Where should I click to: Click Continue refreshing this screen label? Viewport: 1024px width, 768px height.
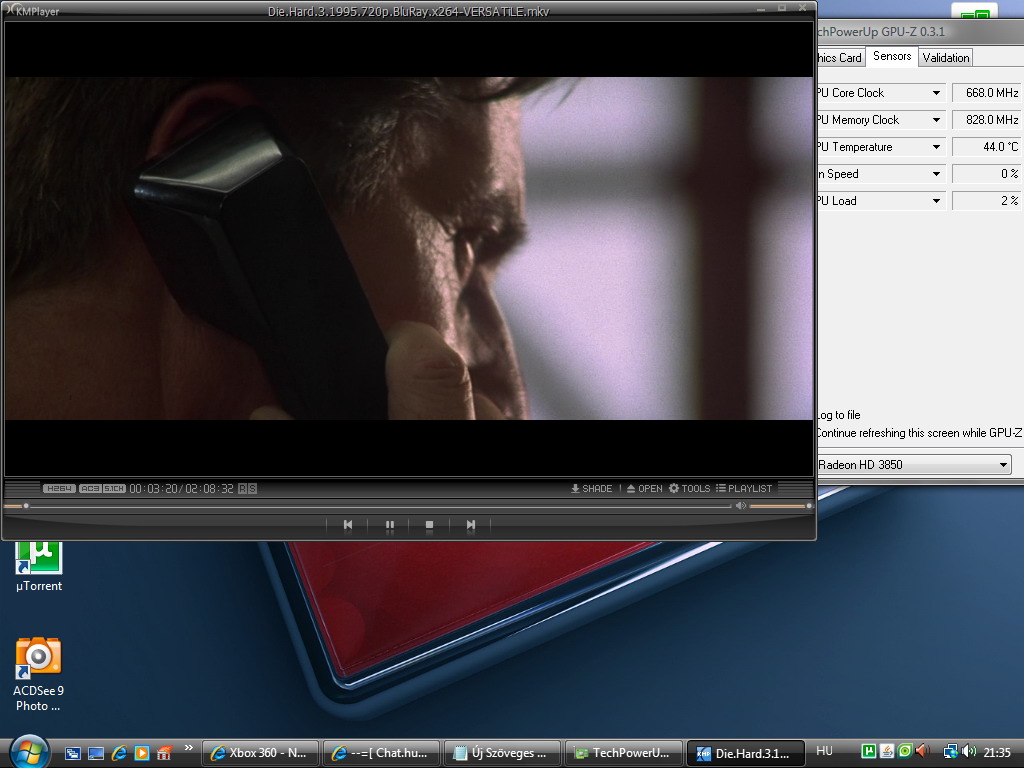pyautogui.click(x=920, y=432)
